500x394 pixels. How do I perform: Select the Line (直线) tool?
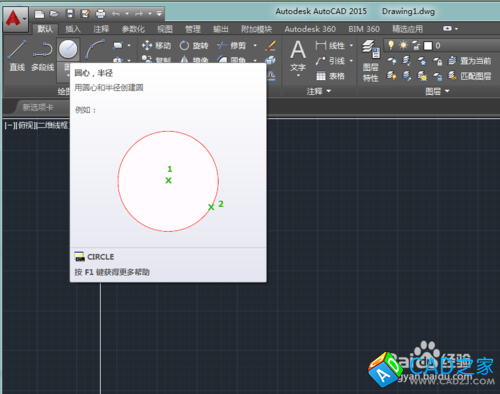[17, 55]
